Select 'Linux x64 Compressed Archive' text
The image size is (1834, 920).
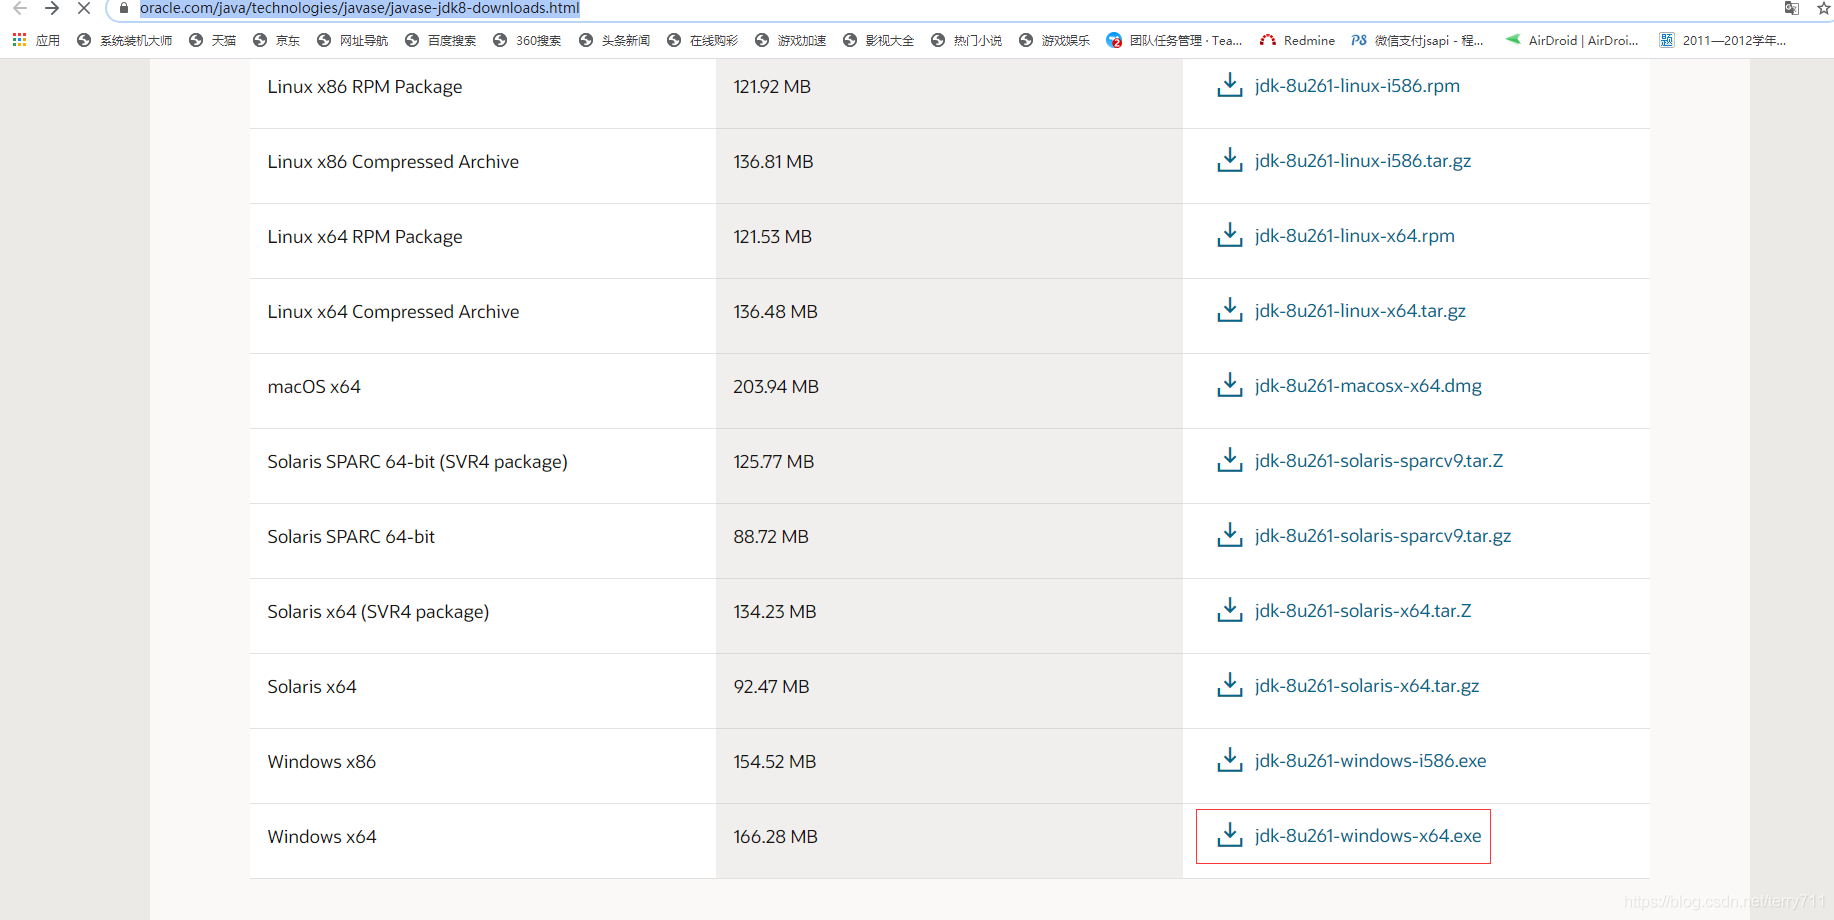pos(393,312)
